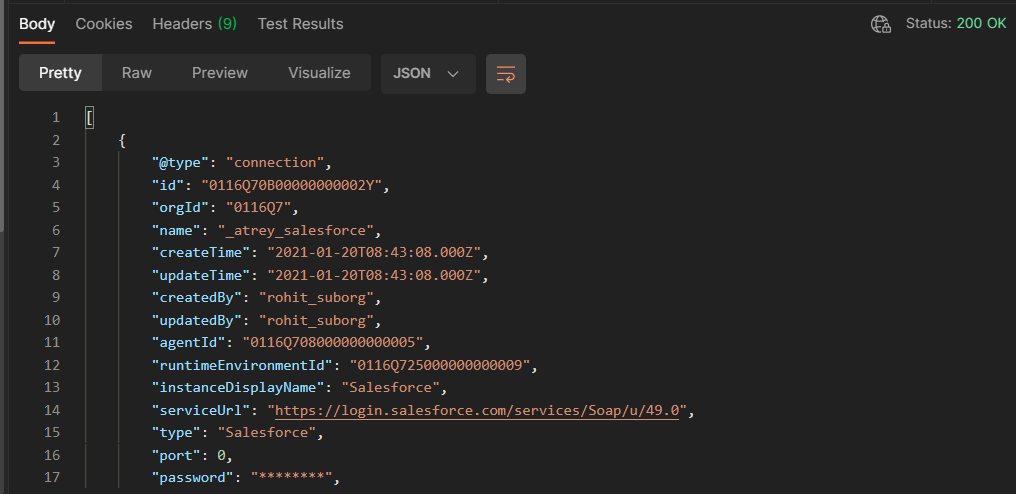This screenshot has width=1016, height=494.
Task: Select the Preview view
Action: (x=220, y=73)
